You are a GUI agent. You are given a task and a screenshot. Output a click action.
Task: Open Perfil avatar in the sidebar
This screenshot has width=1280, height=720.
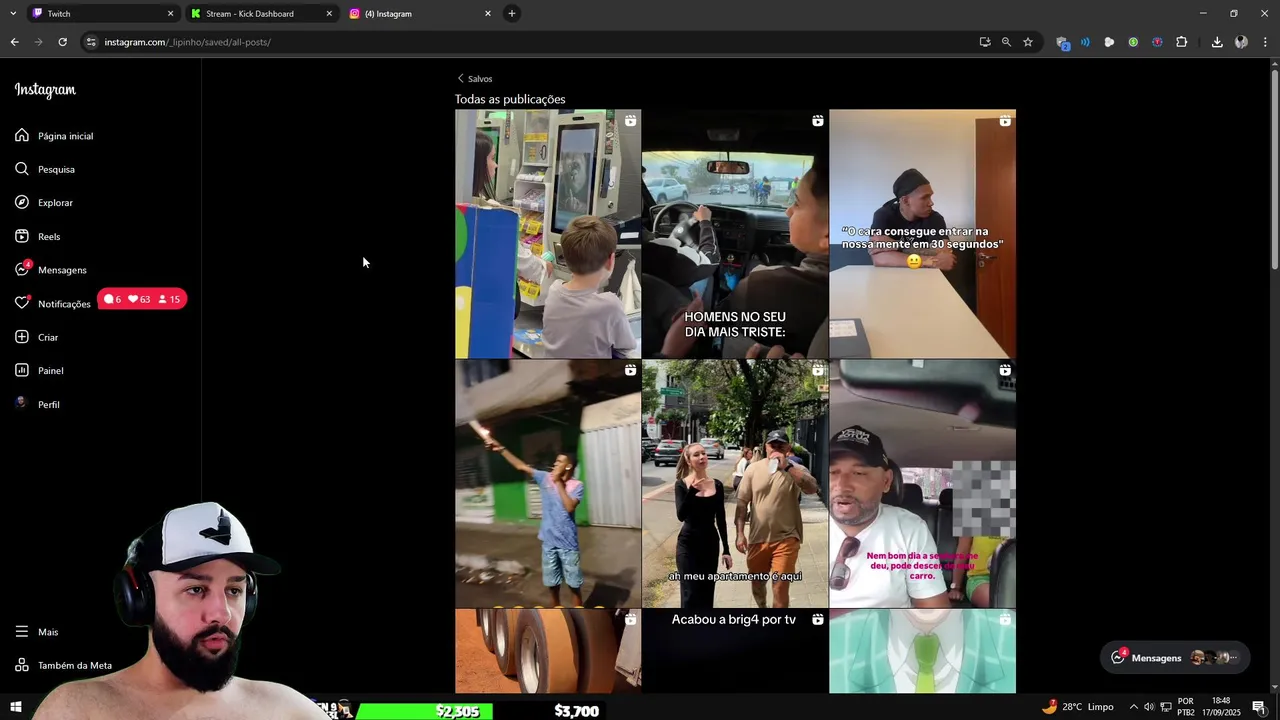(22, 404)
